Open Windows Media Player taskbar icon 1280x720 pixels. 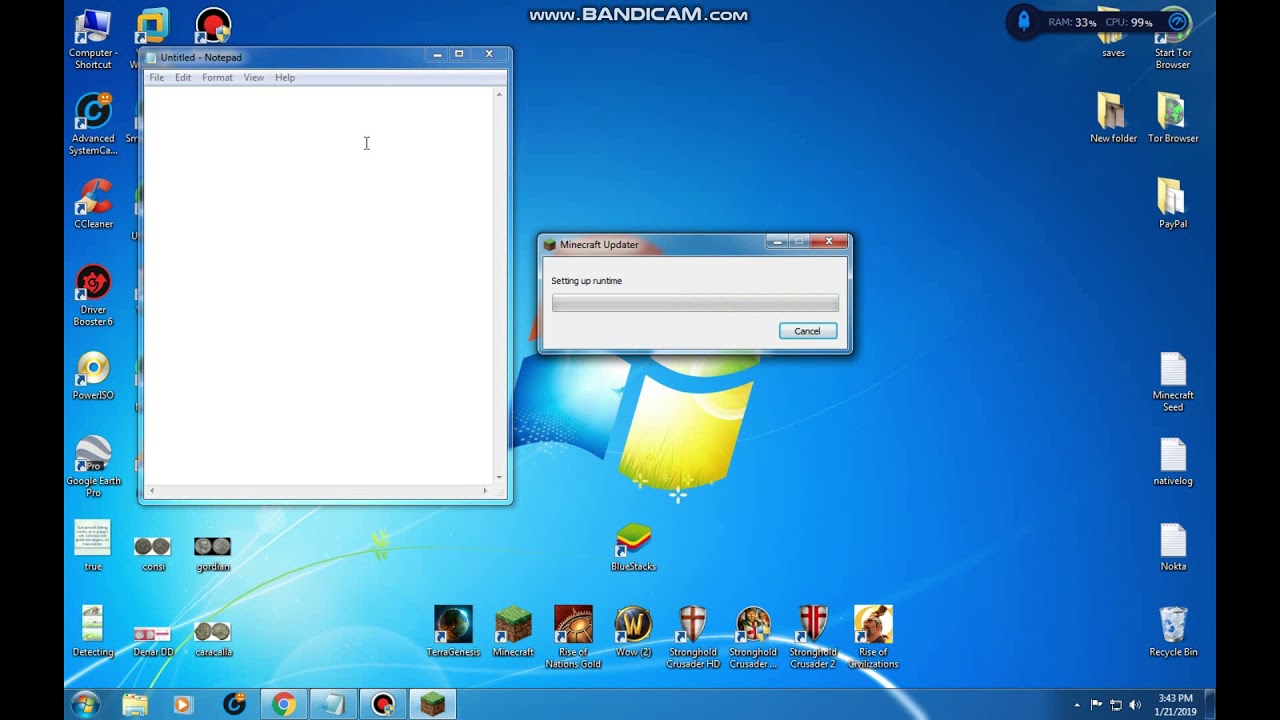pos(183,705)
